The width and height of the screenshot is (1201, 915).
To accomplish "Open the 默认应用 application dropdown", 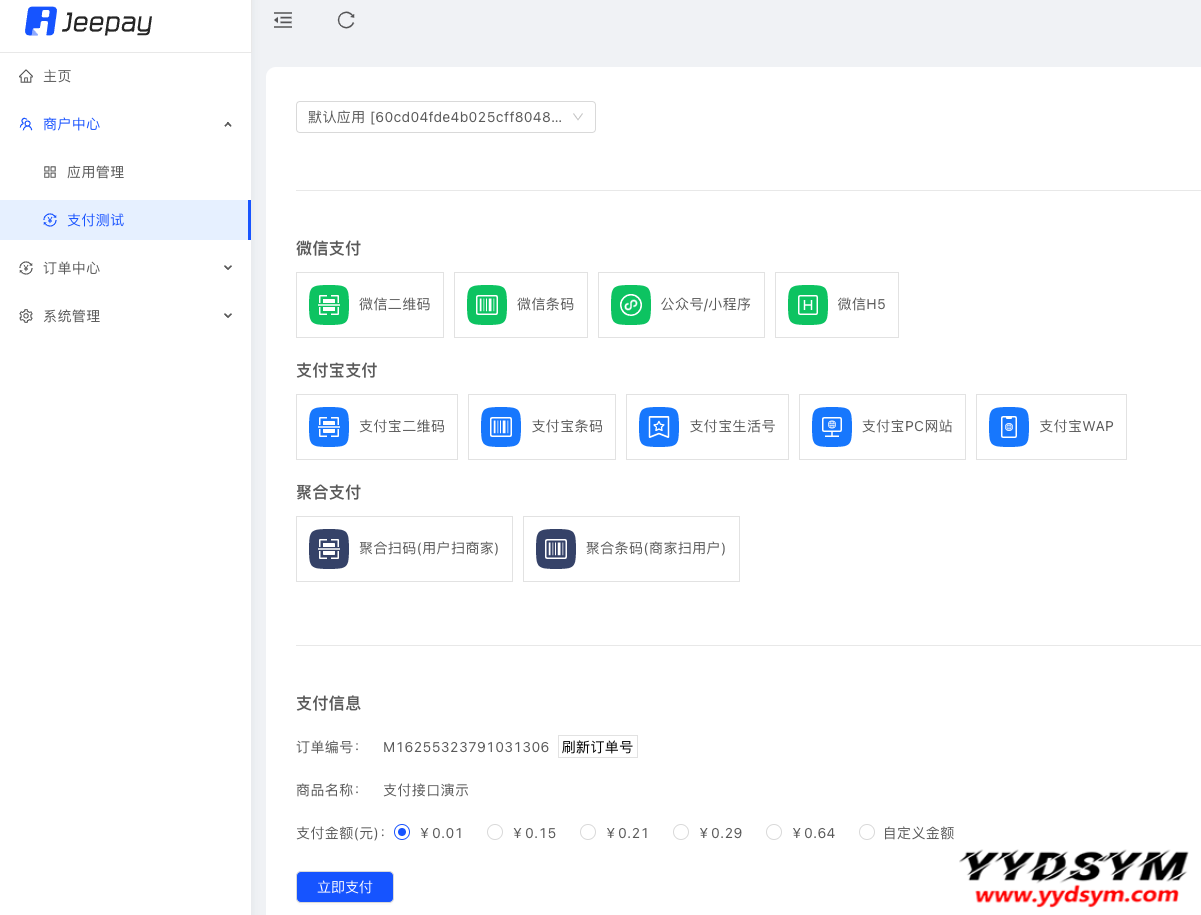I will coord(445,117).
